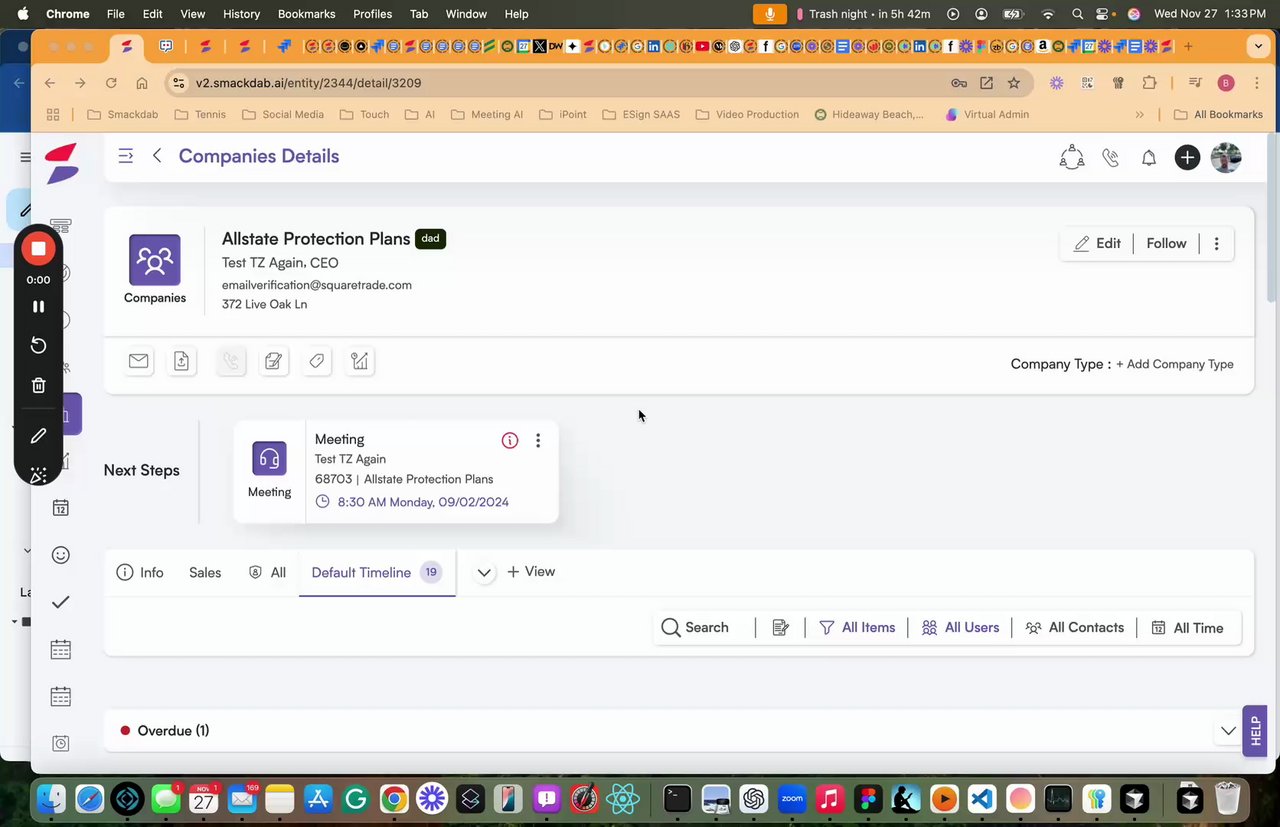Viewport: 1280px width, 827px height.
Task: Open the Virtual Admin bookmark
Action: pos(987,114)
